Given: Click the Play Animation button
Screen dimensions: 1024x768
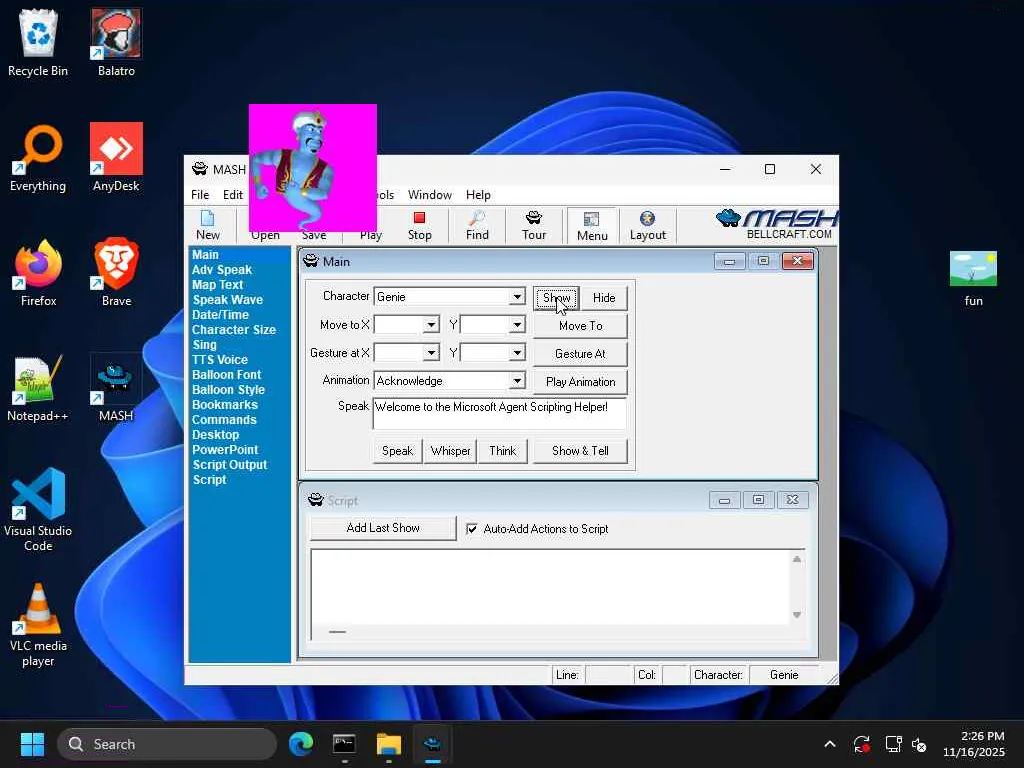Looking at the screenshot, I should click(x=580, y=382).
